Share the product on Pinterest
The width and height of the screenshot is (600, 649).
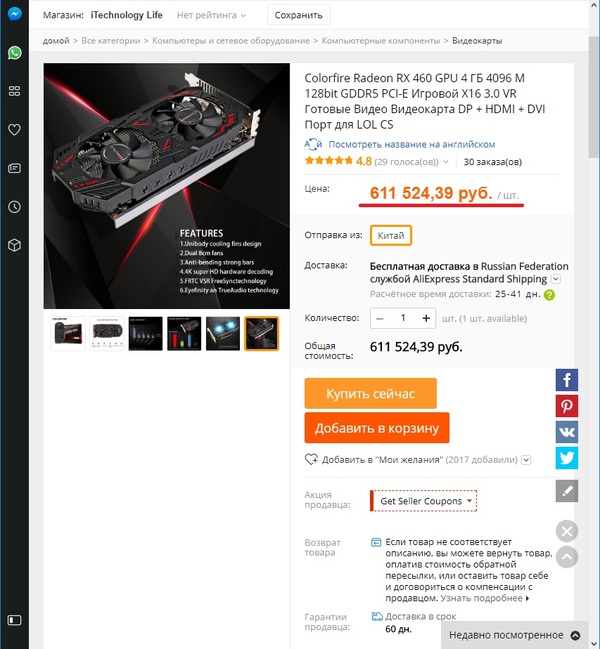[x=566, y=406]
